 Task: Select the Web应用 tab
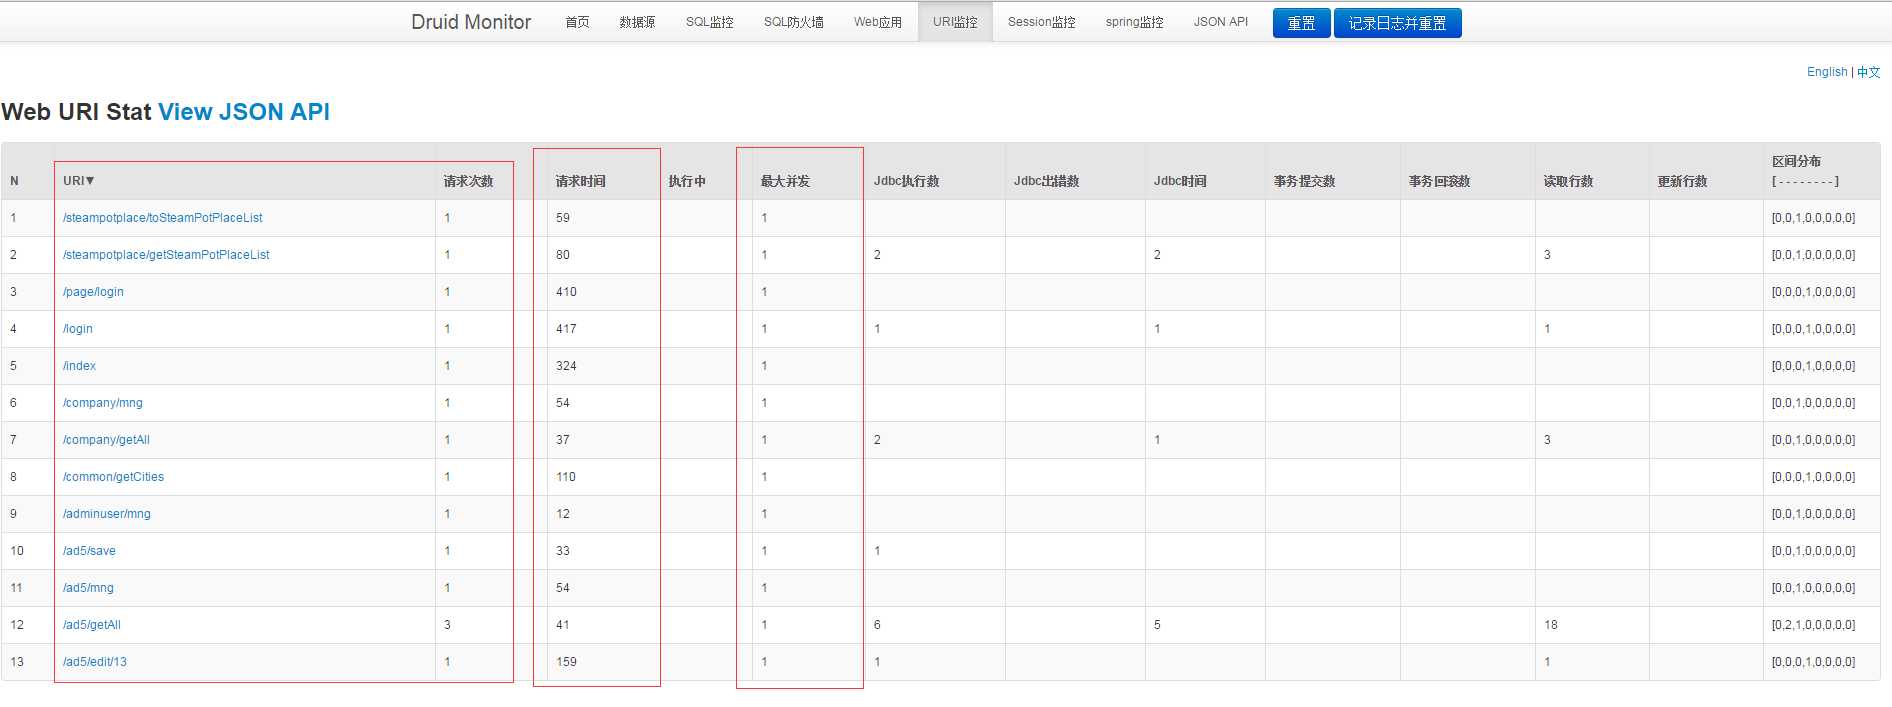[878, 22]
